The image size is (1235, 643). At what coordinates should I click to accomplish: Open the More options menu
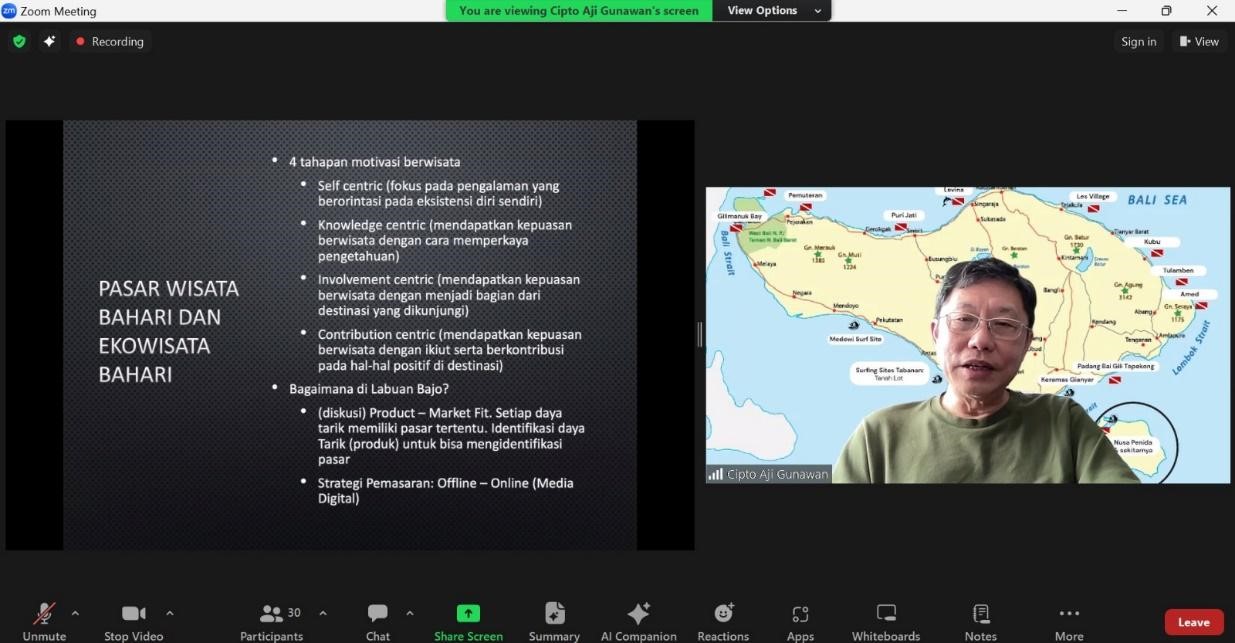[x=1069, y=621]
